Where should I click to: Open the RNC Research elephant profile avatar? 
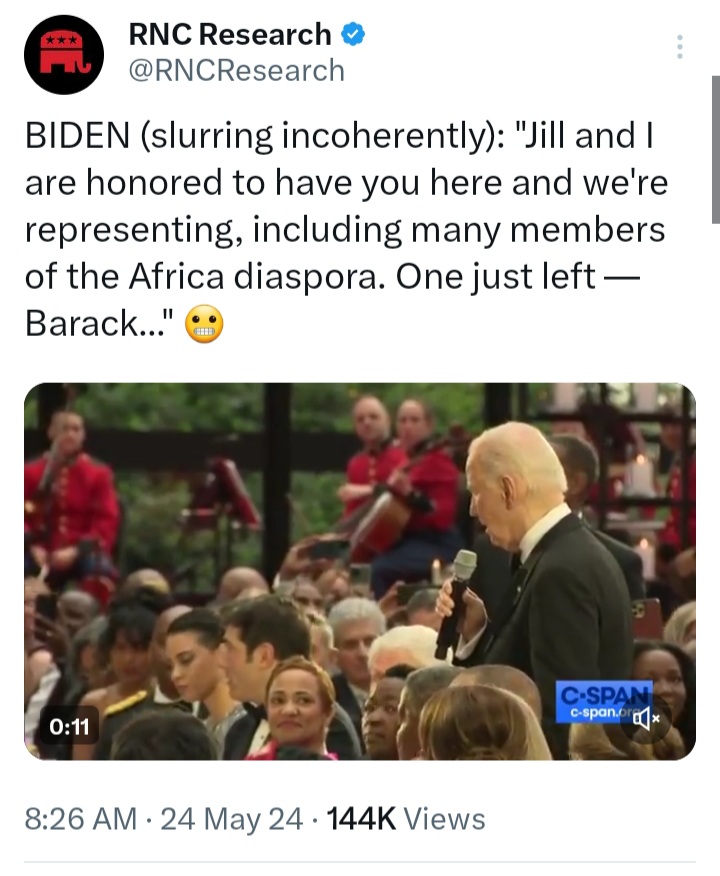pos(64,54)
